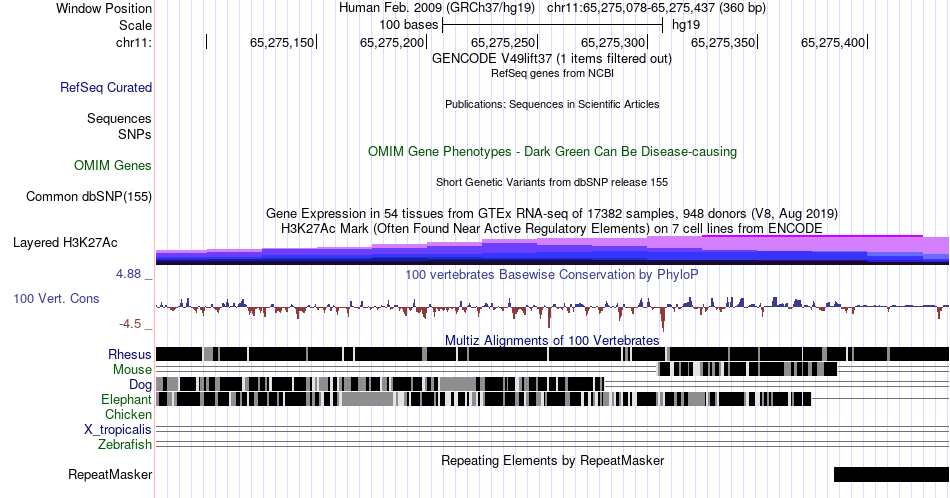Screen dimensions: 950x498
Task: Open the OMIM Genes track label
Action: pos(113,165)
